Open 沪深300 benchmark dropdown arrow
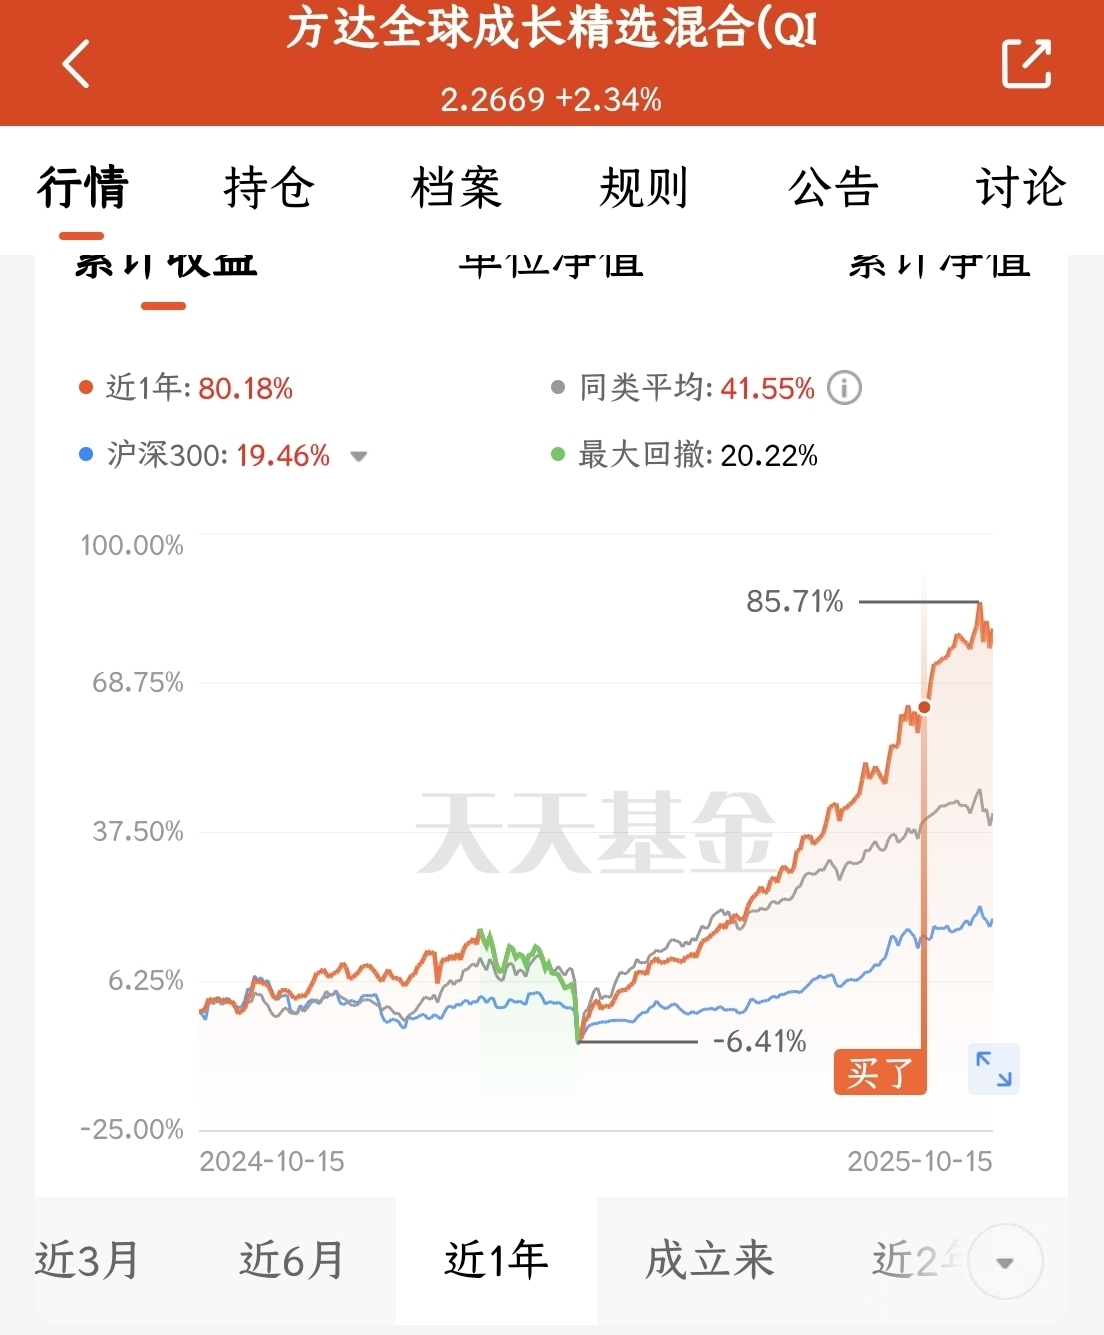1104x1335 pixels. click(x=358, y=457)
